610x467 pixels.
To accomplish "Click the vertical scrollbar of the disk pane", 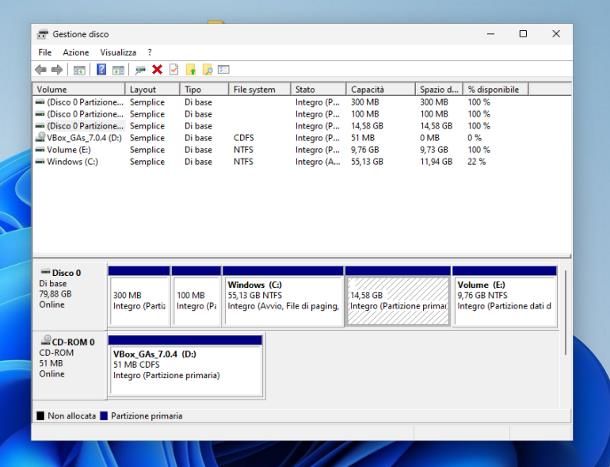I will coord(565,313).
